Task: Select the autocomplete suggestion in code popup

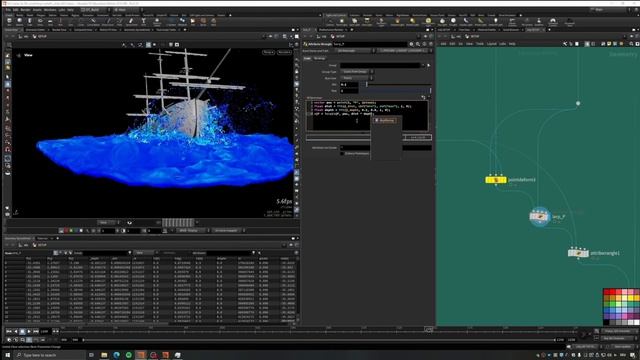Action: tap(384, 120)
